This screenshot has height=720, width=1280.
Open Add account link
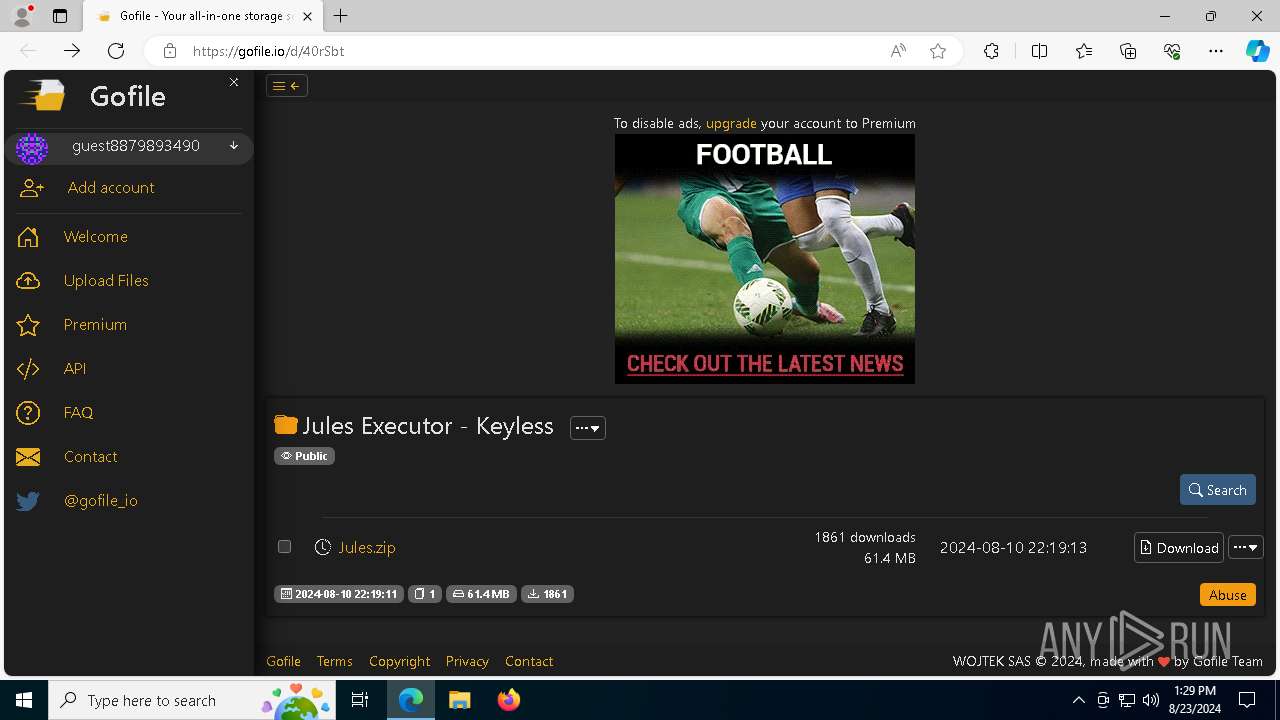pyautogui.click(x=111, y=188)
